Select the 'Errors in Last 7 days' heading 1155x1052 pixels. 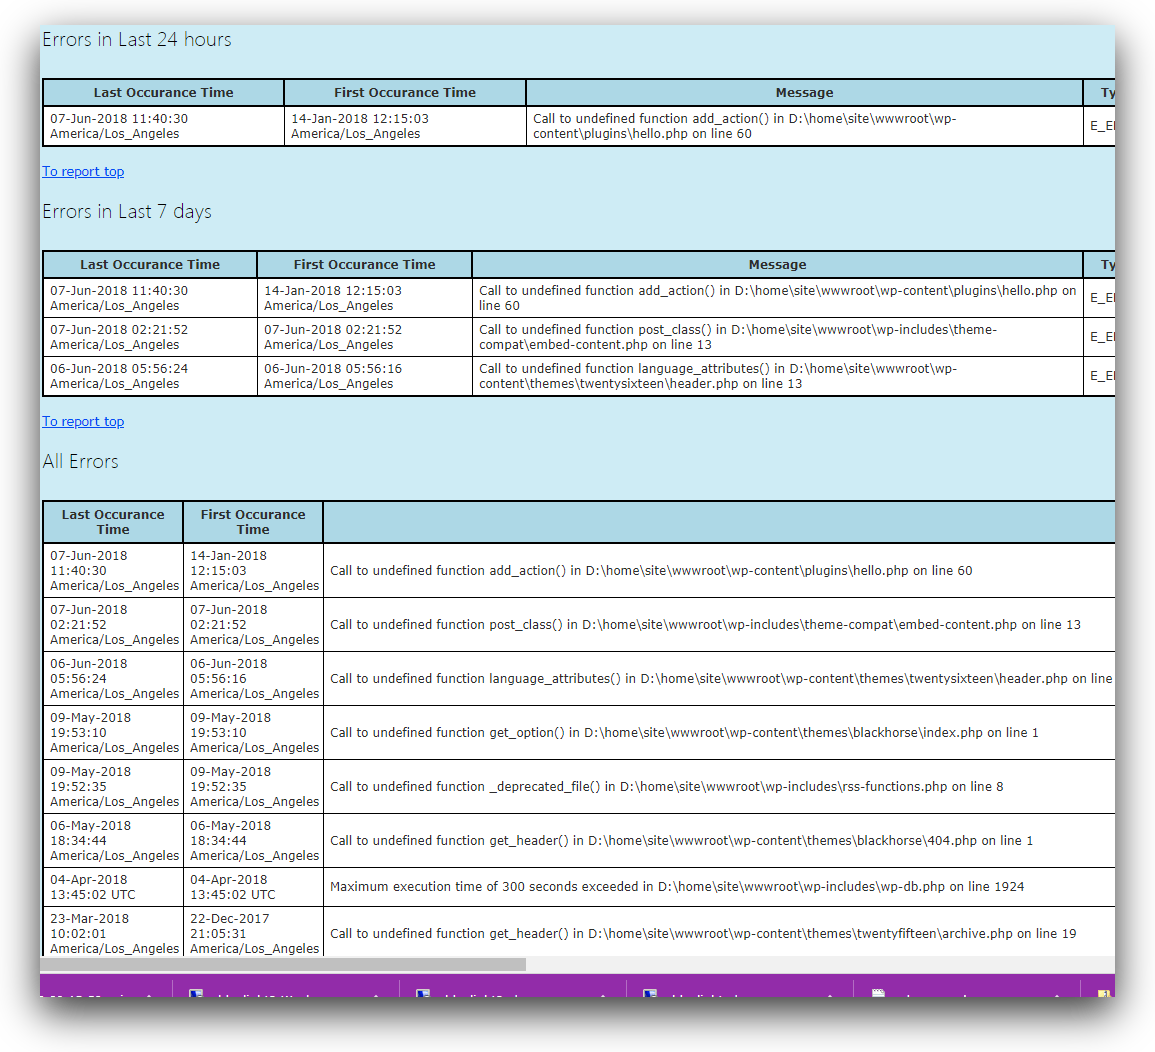(127, 212)
